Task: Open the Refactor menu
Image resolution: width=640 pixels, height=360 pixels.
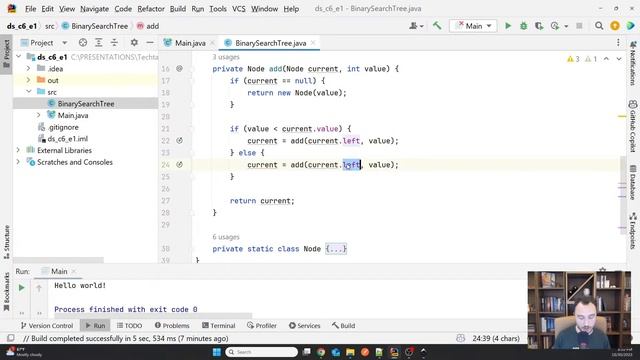Action: click(x=151, y=9)
